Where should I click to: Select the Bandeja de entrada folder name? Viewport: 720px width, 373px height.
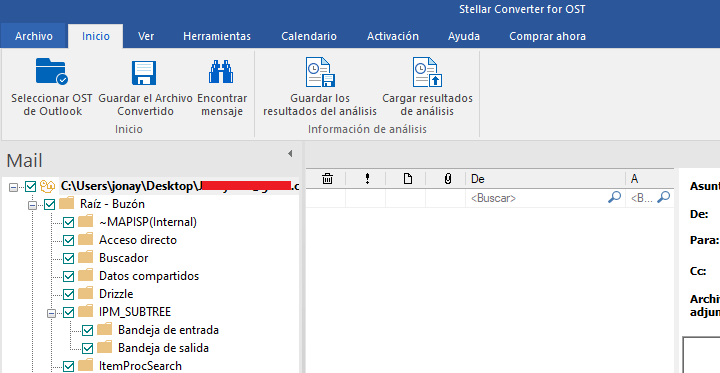[168, 330]
